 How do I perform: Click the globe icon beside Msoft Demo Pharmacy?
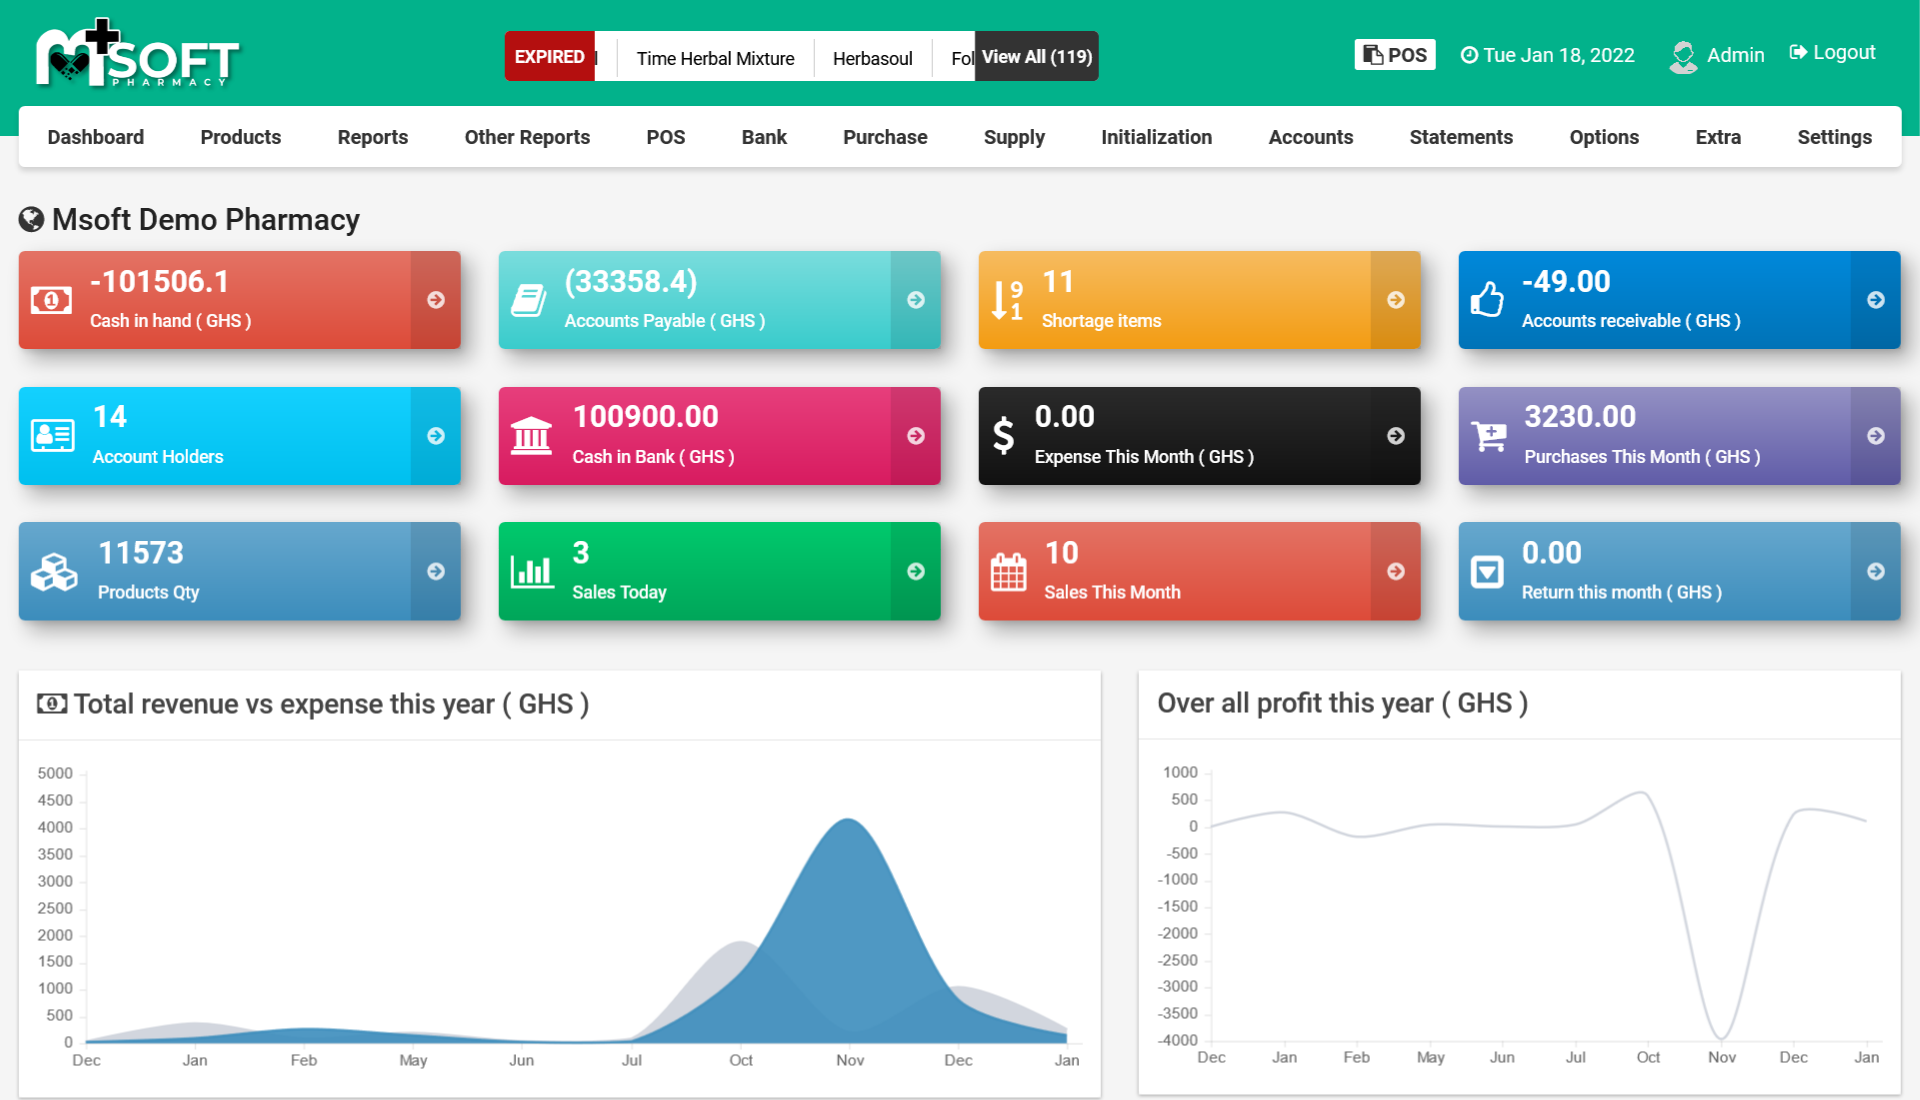31,219
